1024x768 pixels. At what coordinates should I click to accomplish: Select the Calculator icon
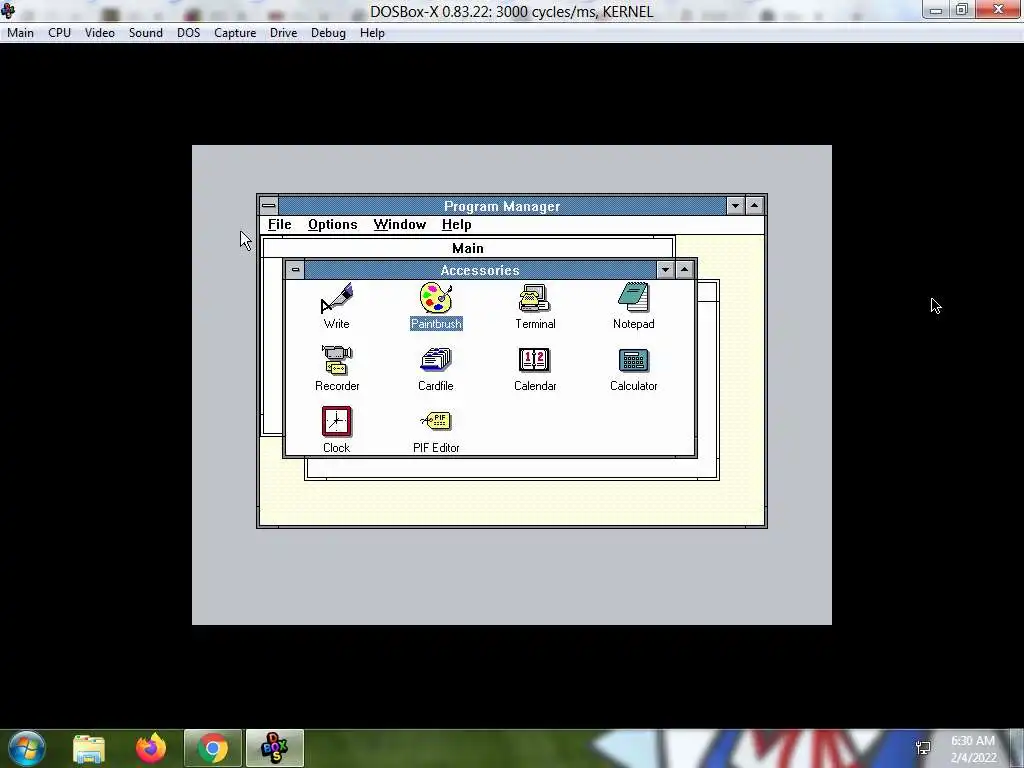633,360
